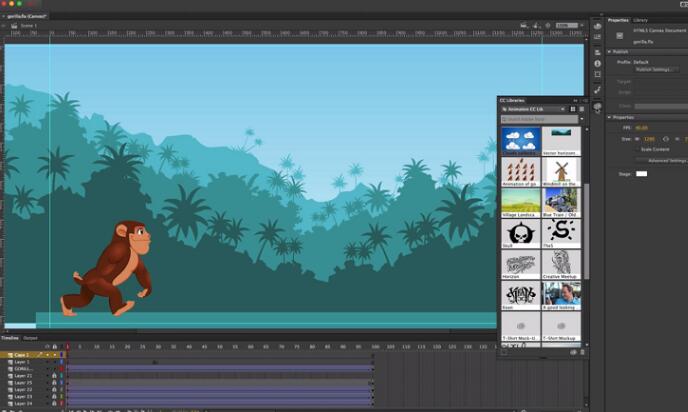Click the add-content icon at CC Libraries bottom left
Screen dimensions: 688x412
pos(504,352)
